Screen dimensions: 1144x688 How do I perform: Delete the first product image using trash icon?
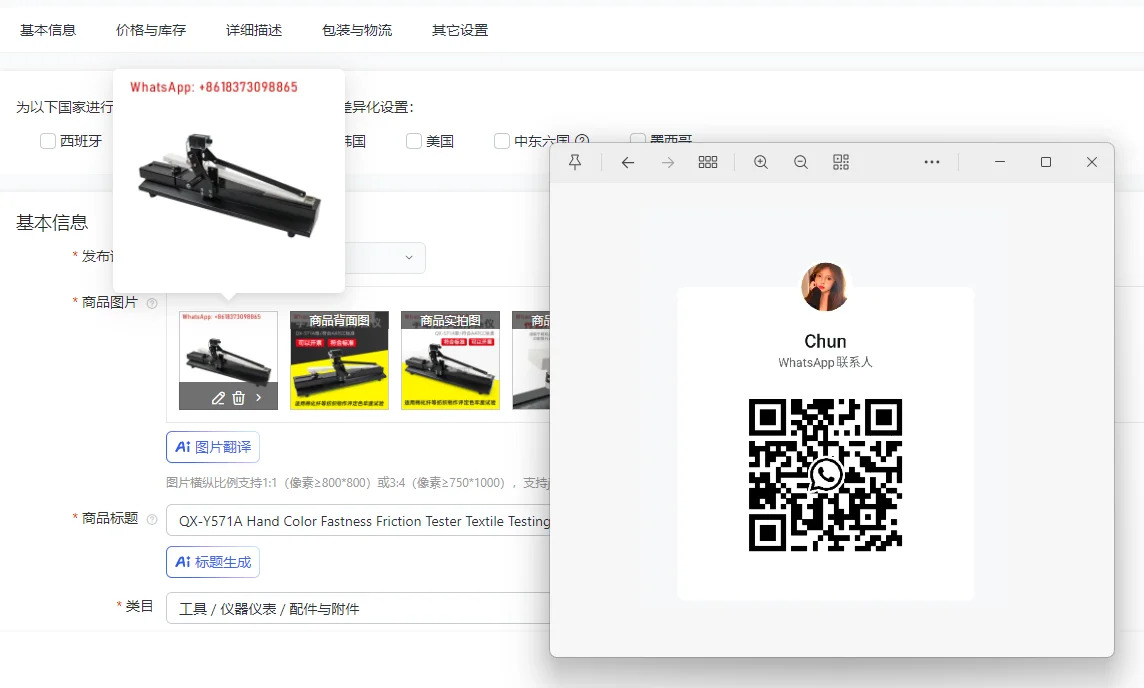(239, 398)
